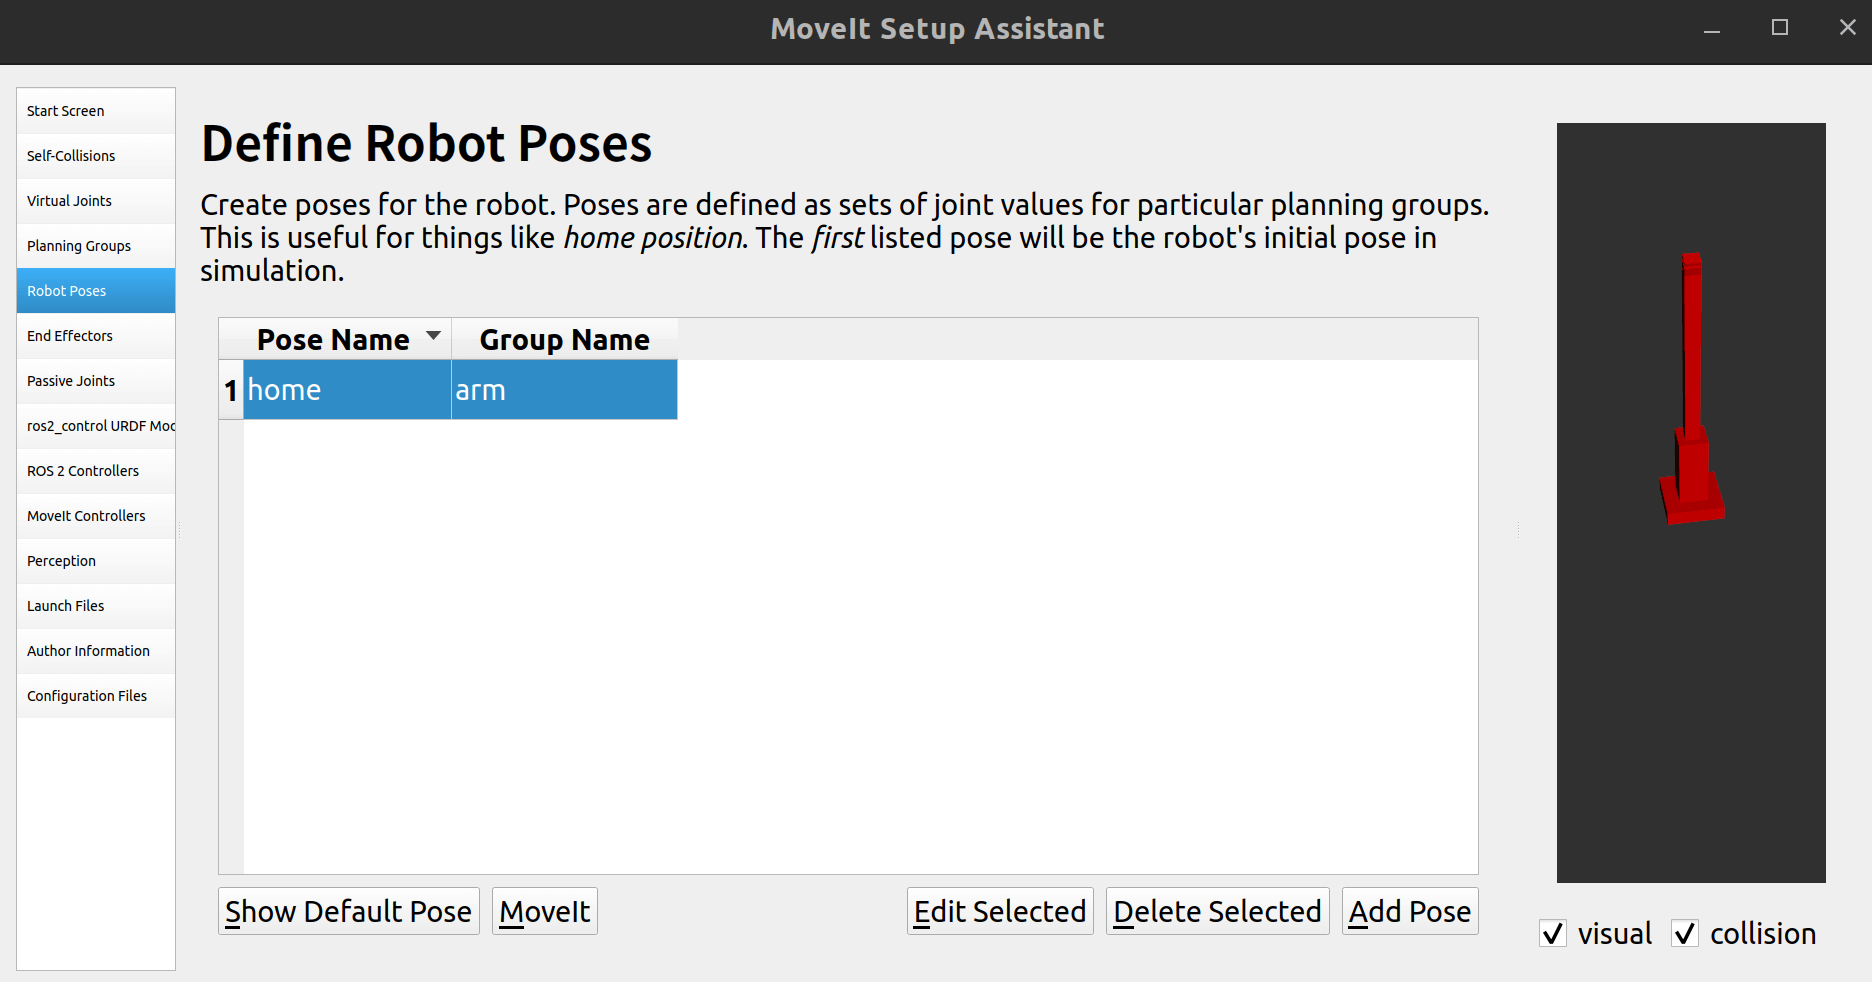This screenshot has width=1872, height=982.
Task: Select the home pose row
Action: (x=346, y=390)
